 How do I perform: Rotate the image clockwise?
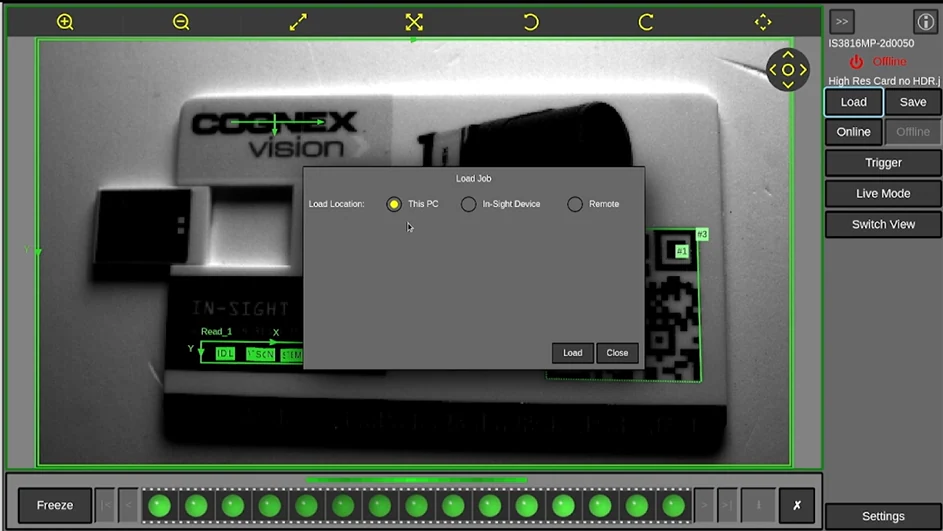646,22
